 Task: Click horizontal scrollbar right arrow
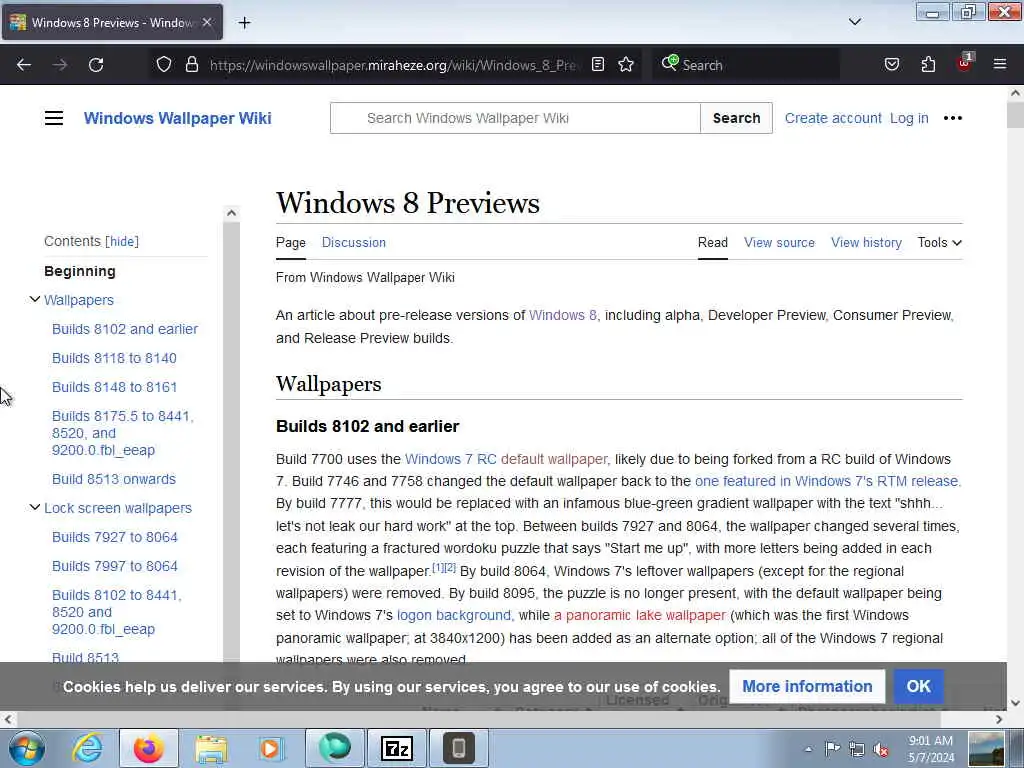(x=999, y=719)
